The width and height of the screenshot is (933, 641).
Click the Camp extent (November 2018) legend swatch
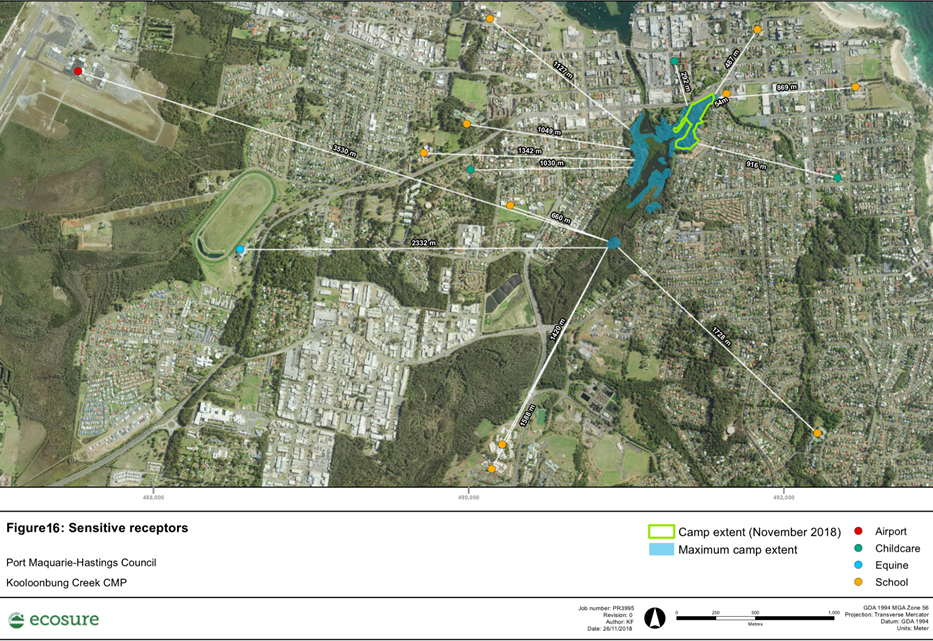tap(661, 531)
